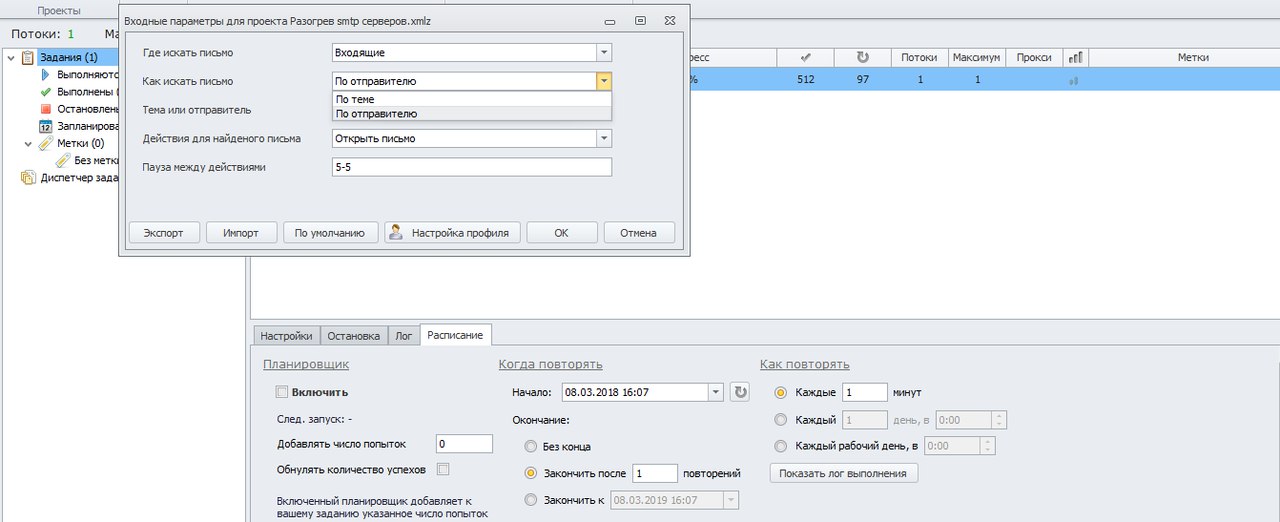Select the Расписание tab
This screenshot has height=522, width=1280.
click(x=455, y=334)
